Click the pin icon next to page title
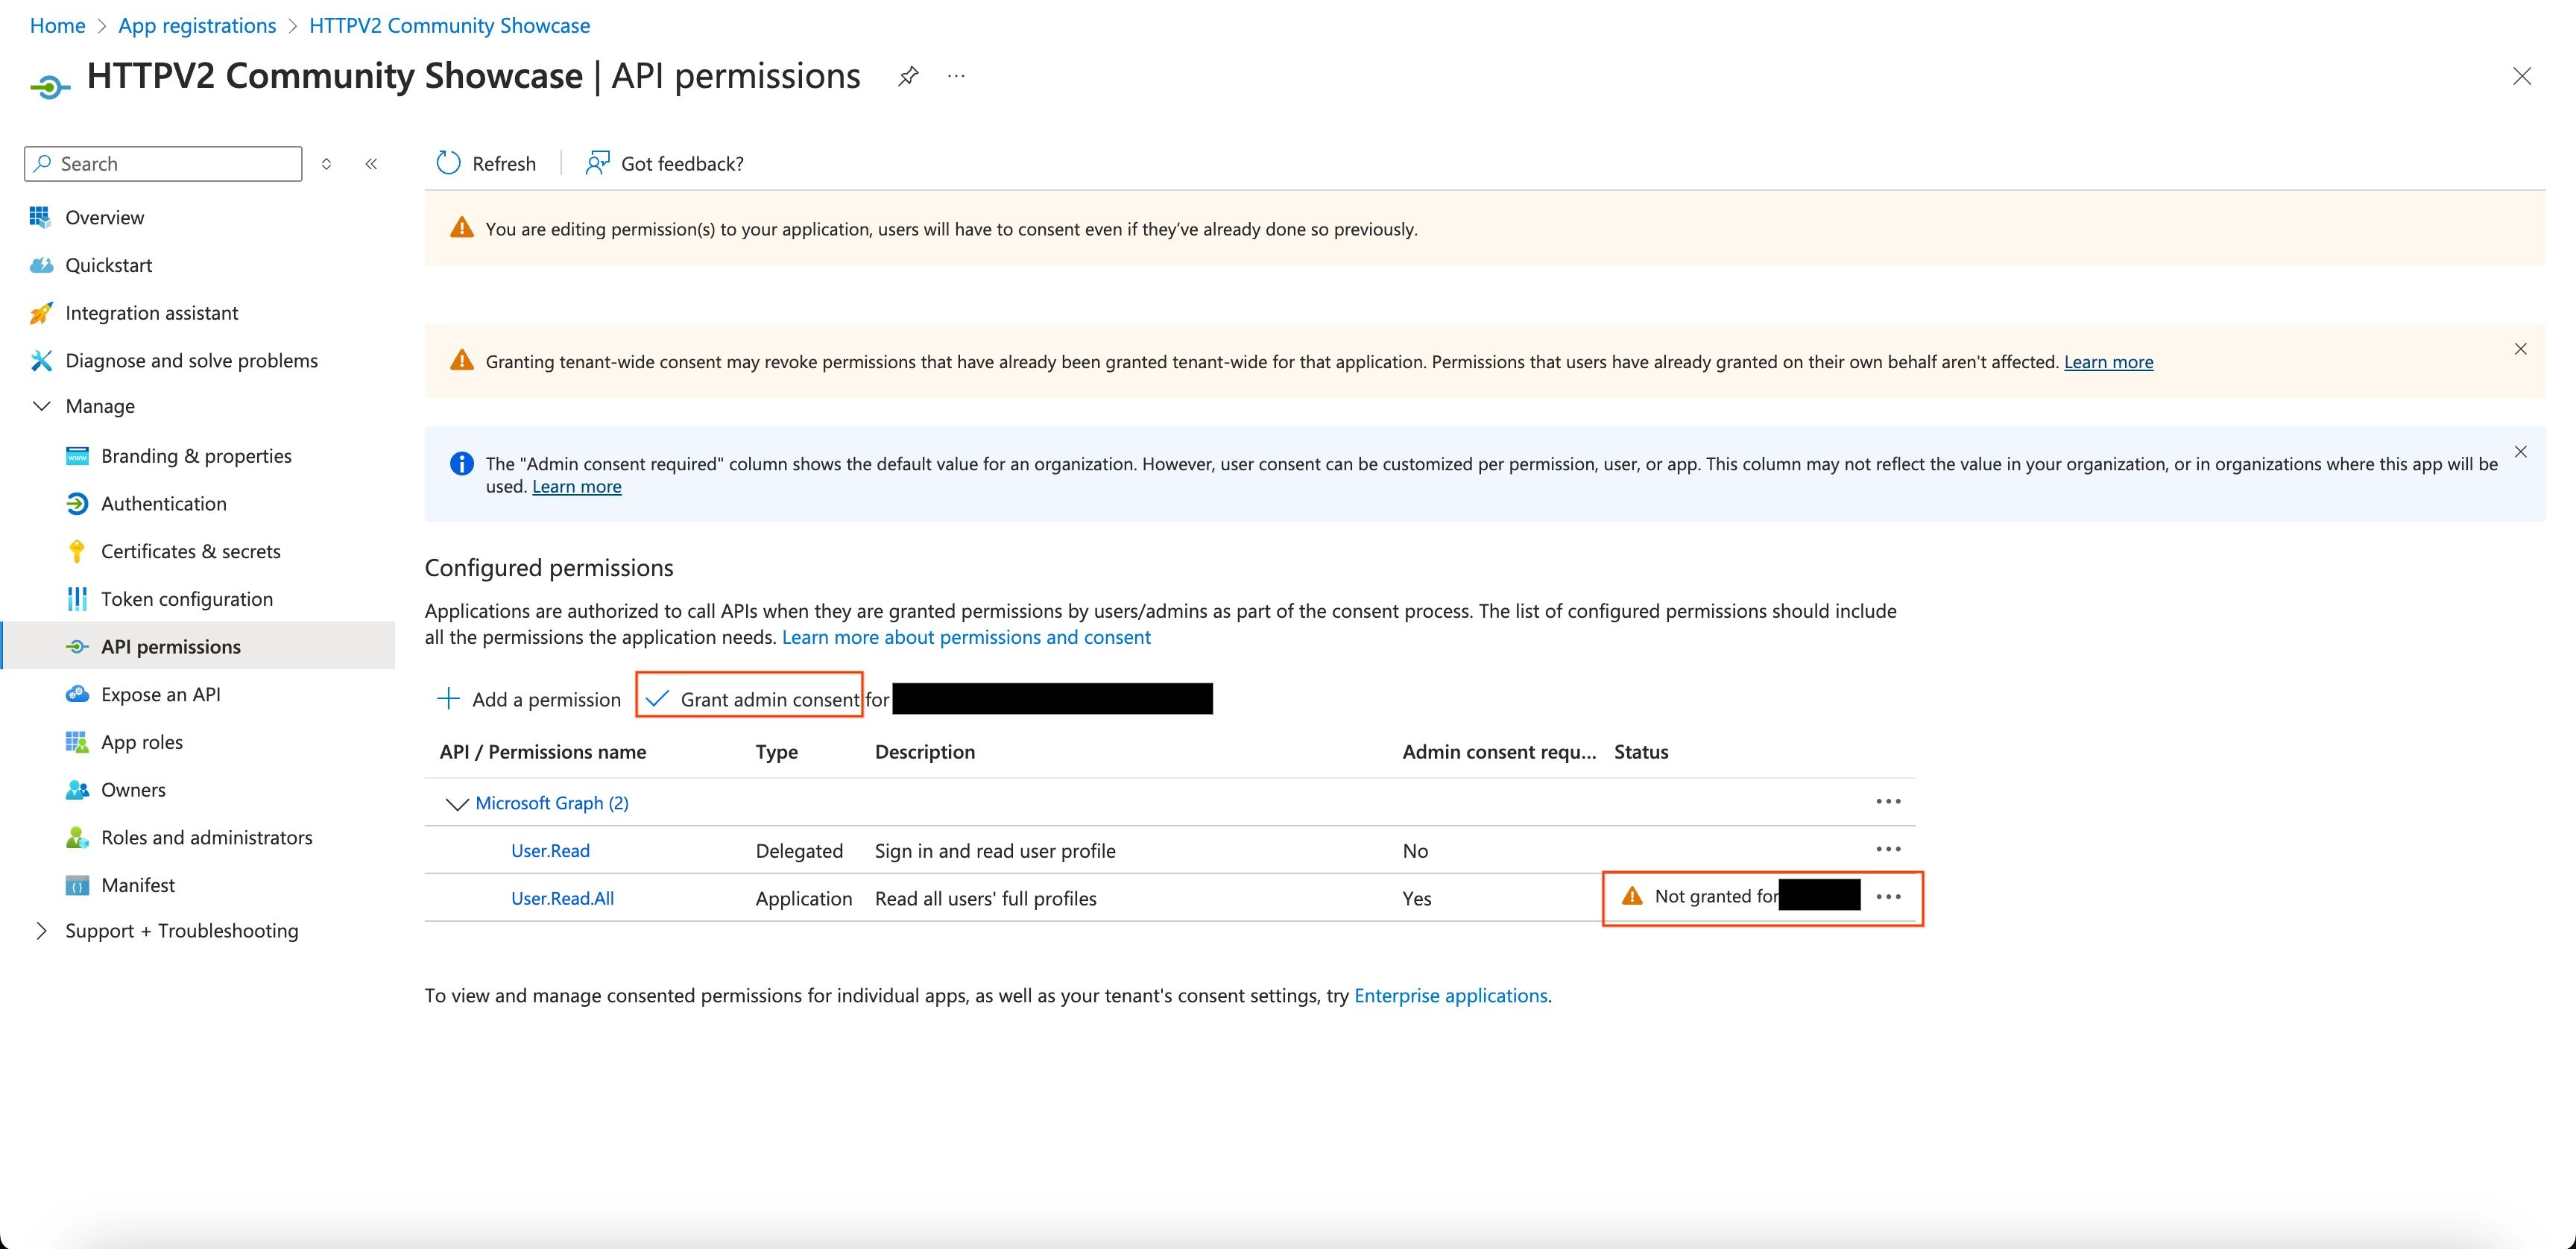 coord(908,76)
